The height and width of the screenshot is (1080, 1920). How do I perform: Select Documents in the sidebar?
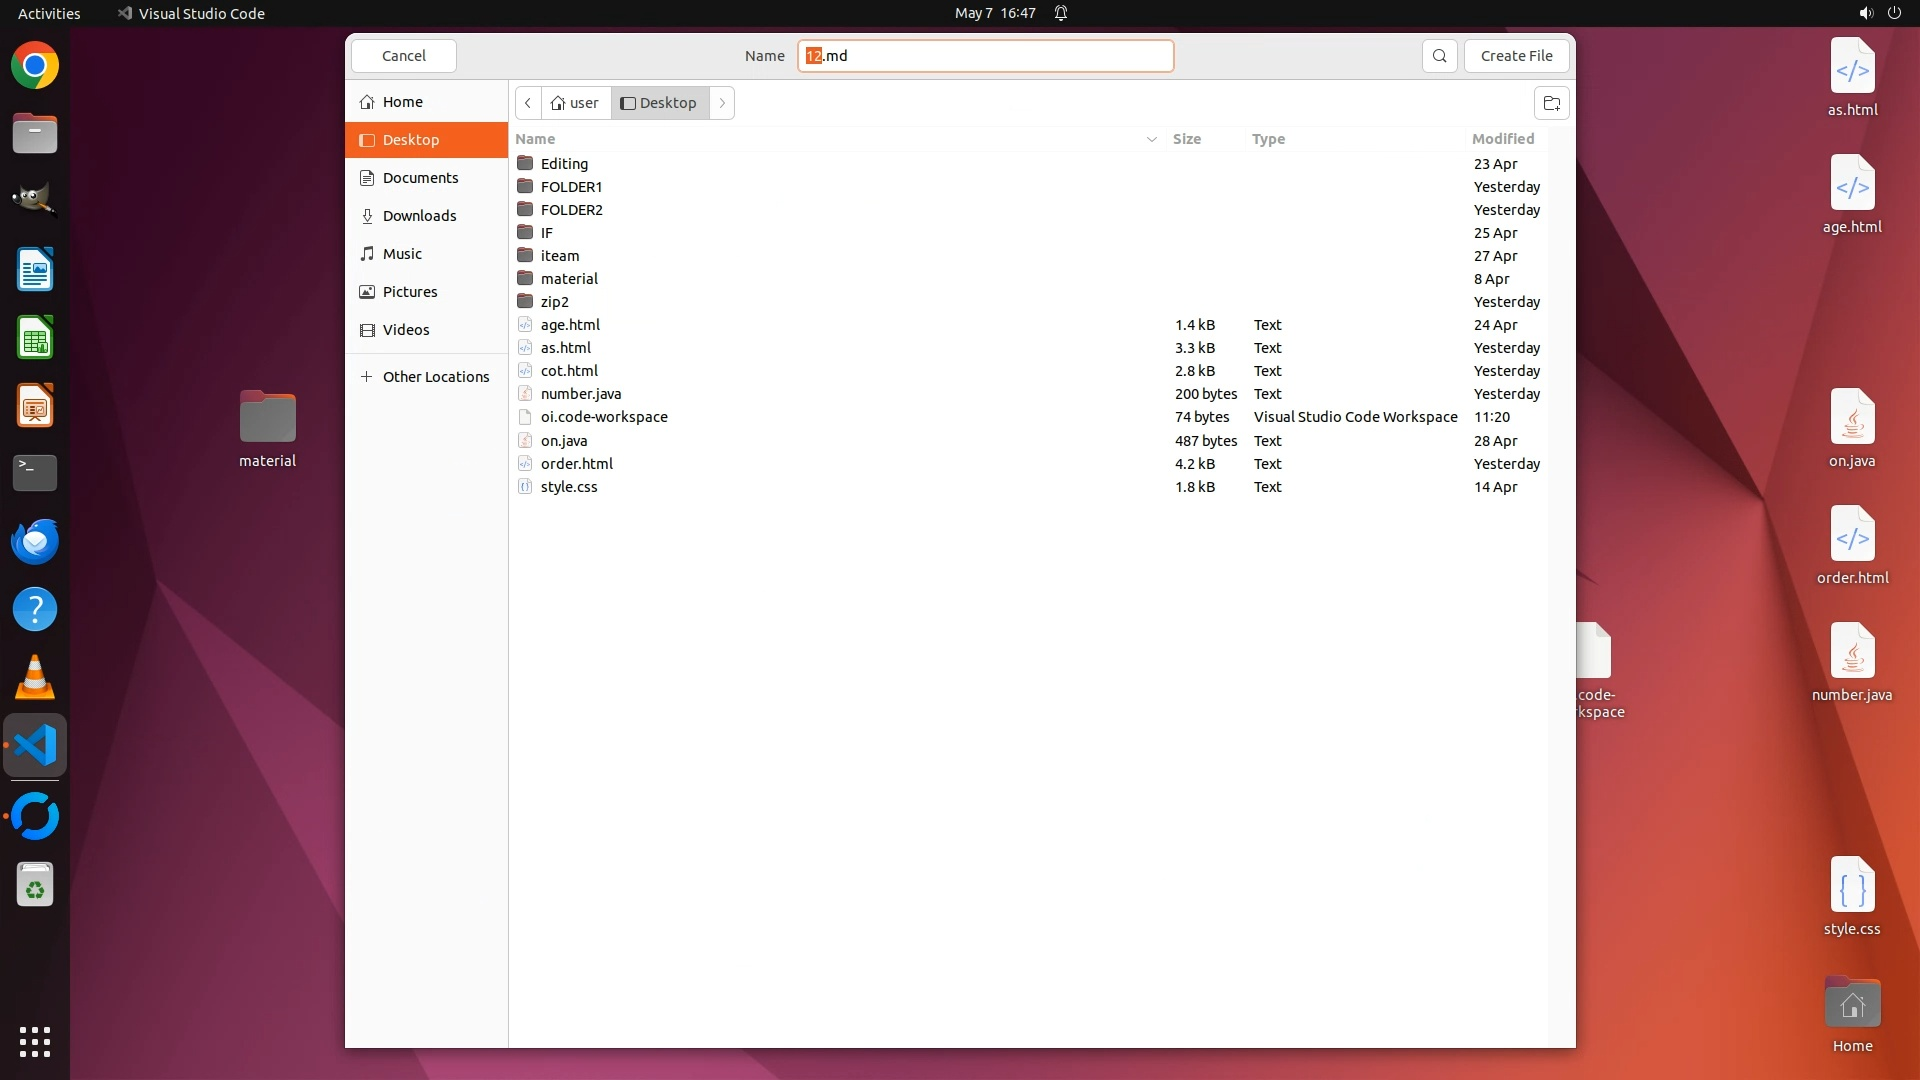click(x=420, y=178)
